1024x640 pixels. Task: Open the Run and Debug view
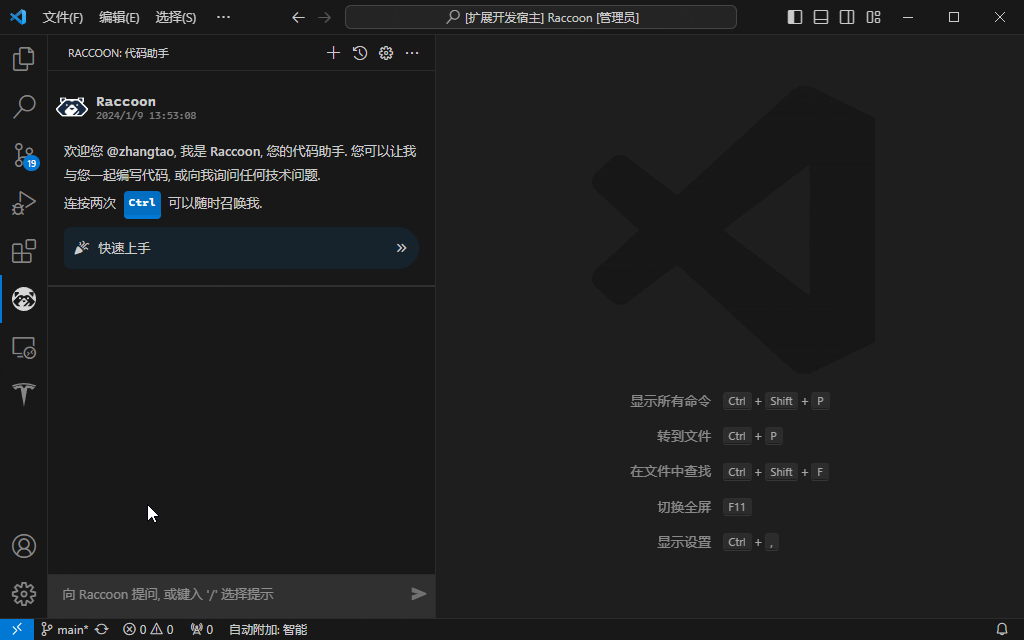coord(23,203)
